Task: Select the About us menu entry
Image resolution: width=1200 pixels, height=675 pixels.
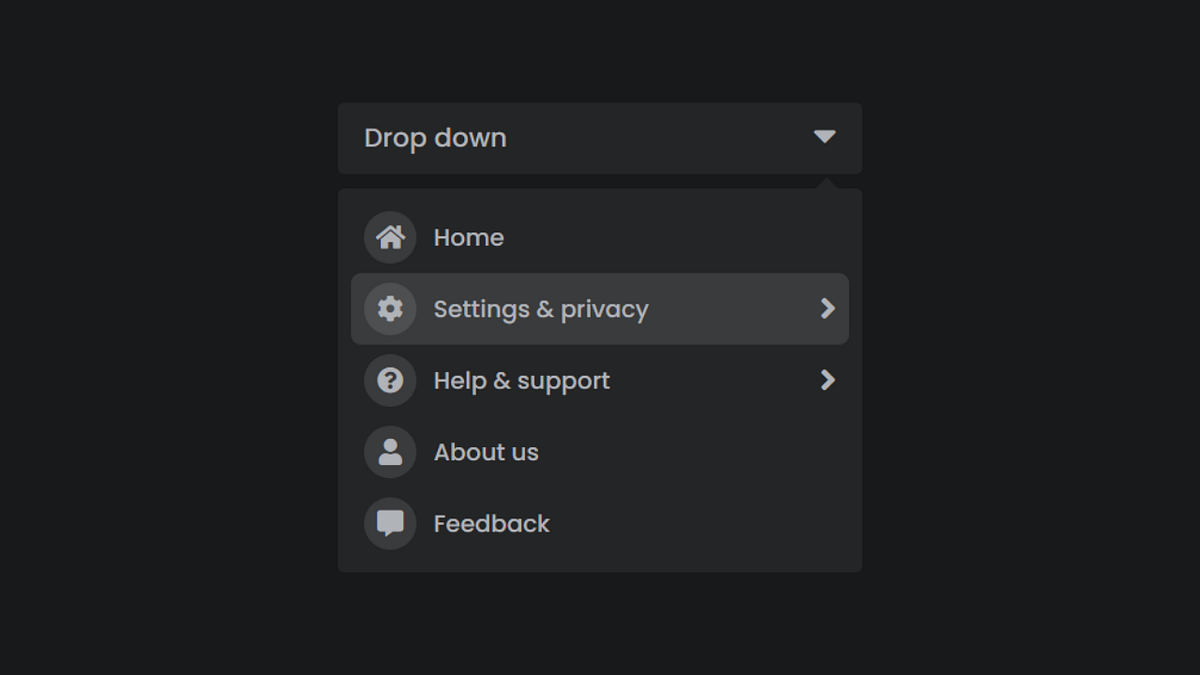Action: 486,452
